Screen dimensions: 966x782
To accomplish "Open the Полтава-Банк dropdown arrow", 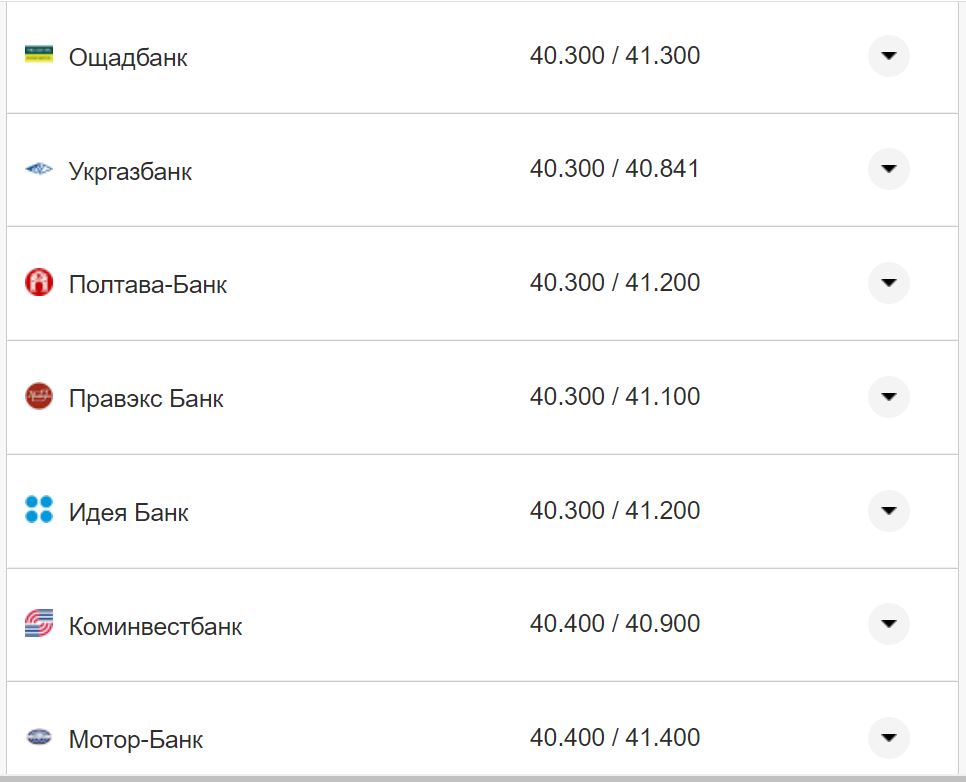I will point(888,283).
